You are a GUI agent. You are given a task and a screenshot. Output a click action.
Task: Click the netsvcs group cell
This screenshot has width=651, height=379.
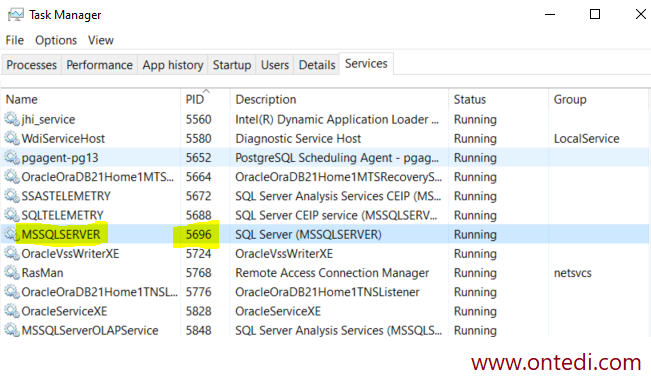pos(573,273)
